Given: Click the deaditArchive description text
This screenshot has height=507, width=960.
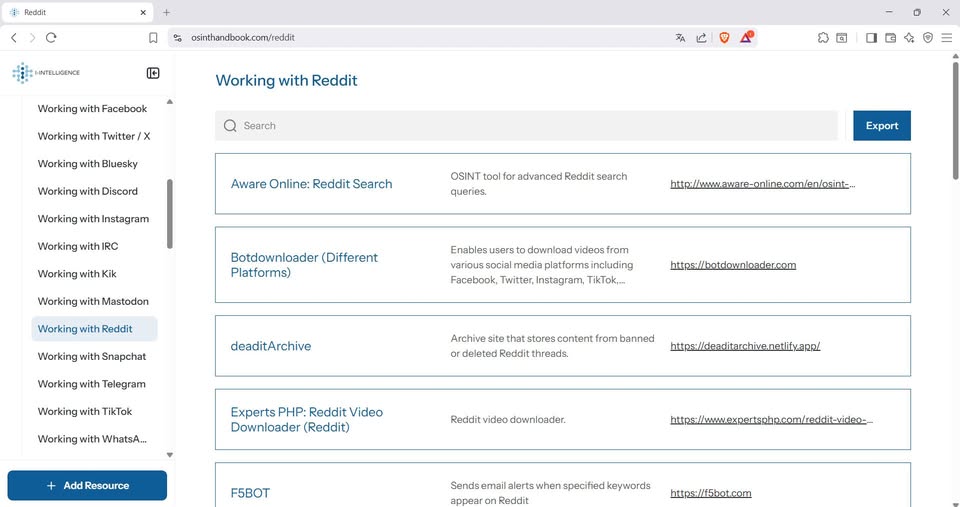Looking at the screenshot, I should click(x=552, y=346).
